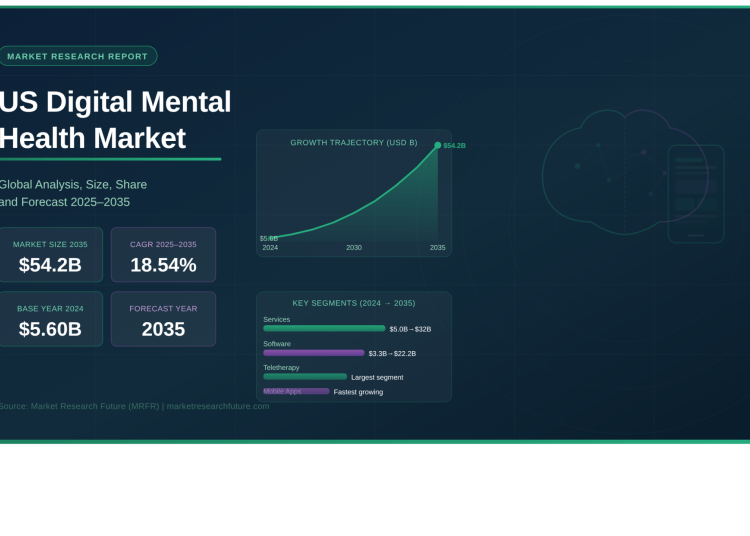Click the 2024 label on chart axis
This screenshot has width=750, height=536.
pyautogui.click(x=270, y=247)
